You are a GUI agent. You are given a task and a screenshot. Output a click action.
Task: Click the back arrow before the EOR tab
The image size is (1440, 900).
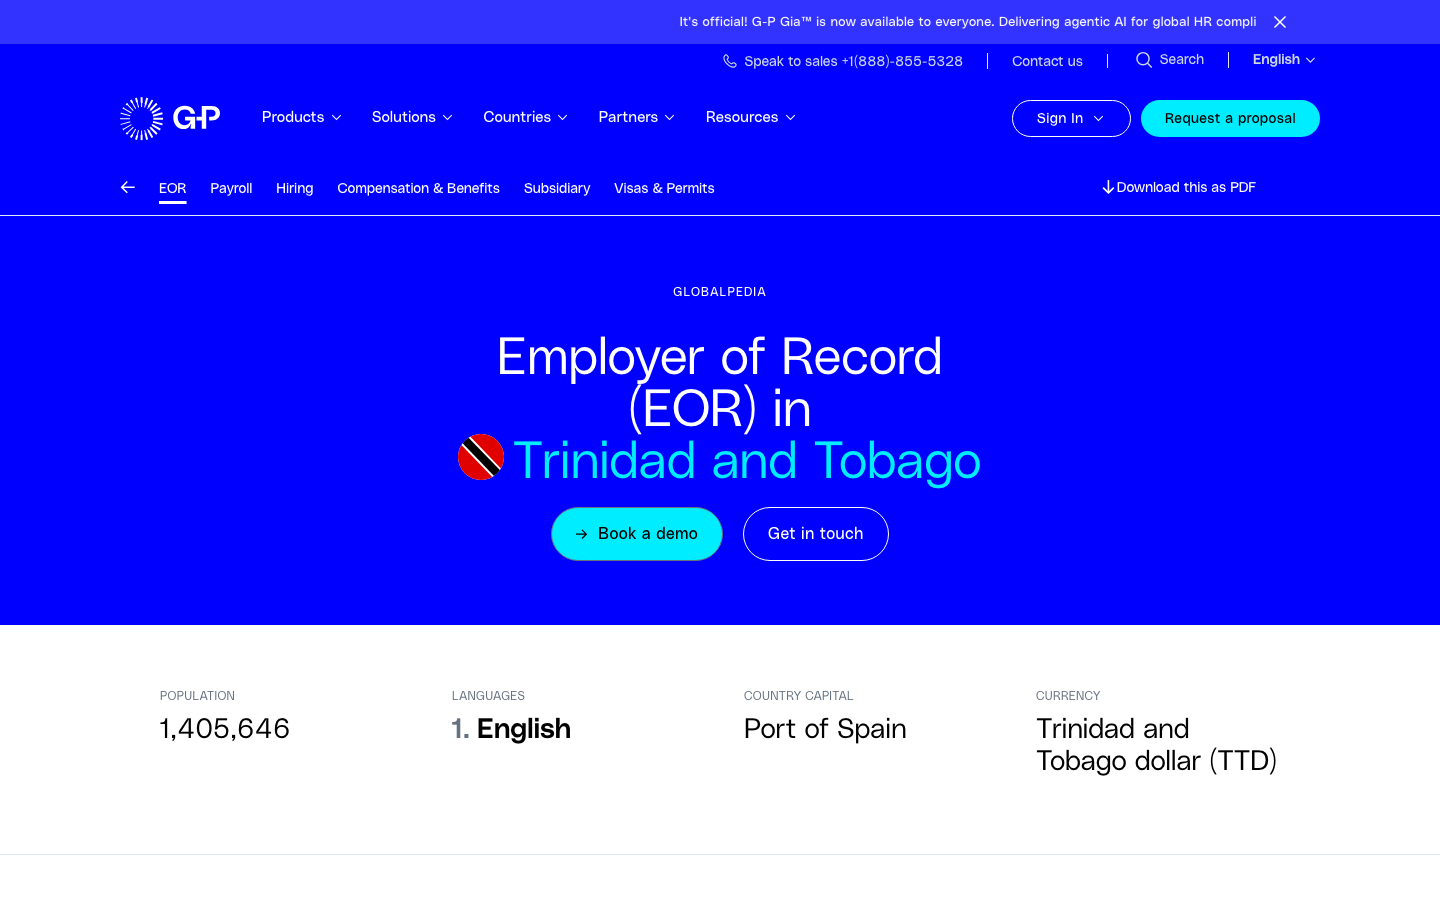tap(128, 187)
